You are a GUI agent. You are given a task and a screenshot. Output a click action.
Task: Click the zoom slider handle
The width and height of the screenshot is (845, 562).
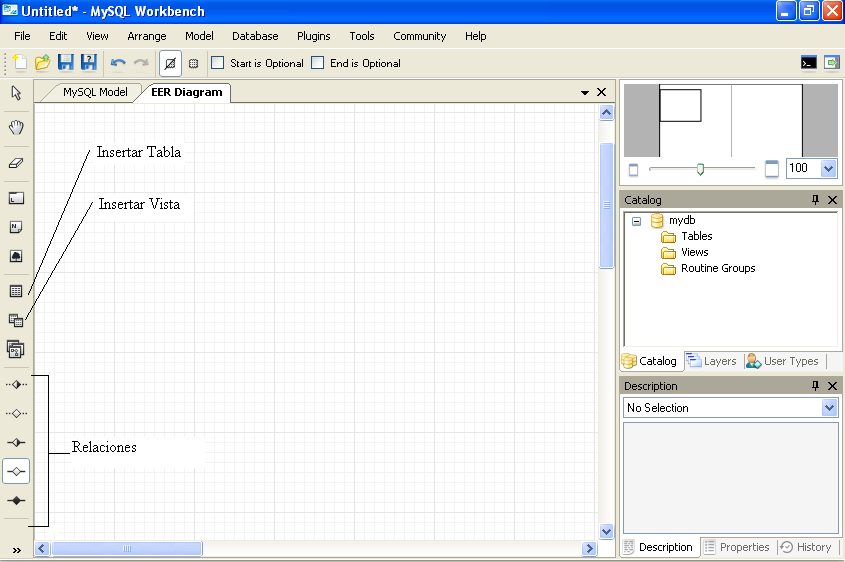pyautogui.click(x=700, y=169)
